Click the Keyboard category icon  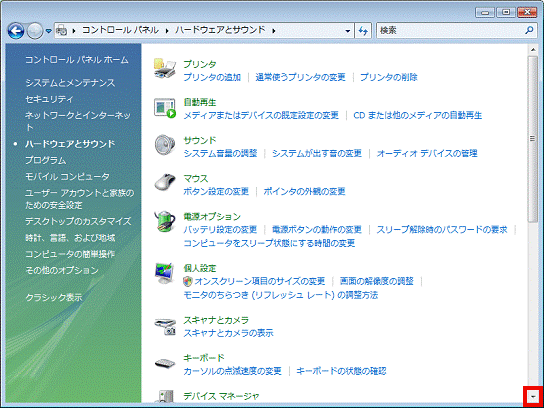tap(165, 363)
